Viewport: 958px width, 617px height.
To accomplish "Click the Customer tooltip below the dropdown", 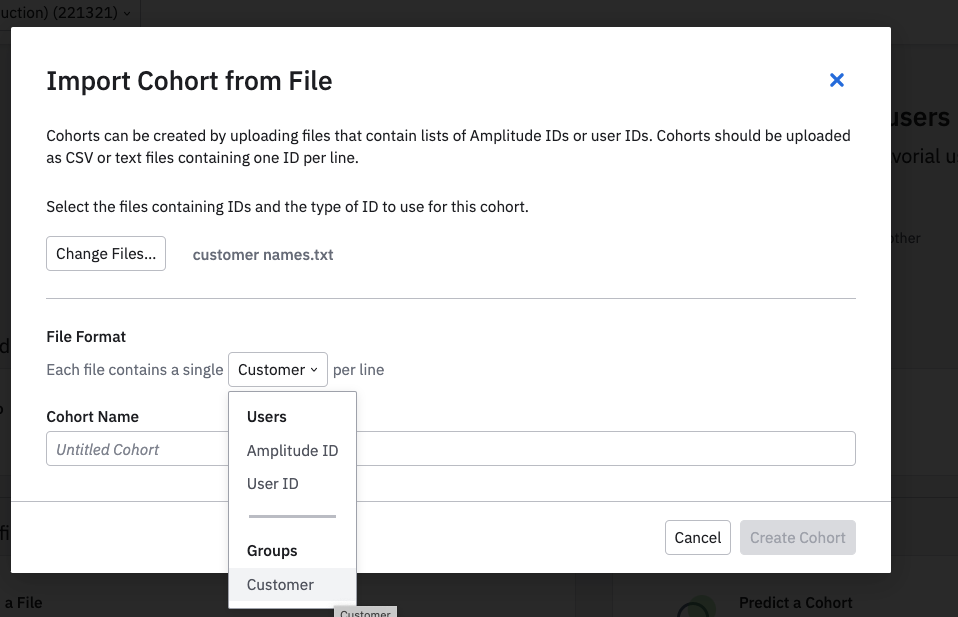I will click(x=365, y=612).
